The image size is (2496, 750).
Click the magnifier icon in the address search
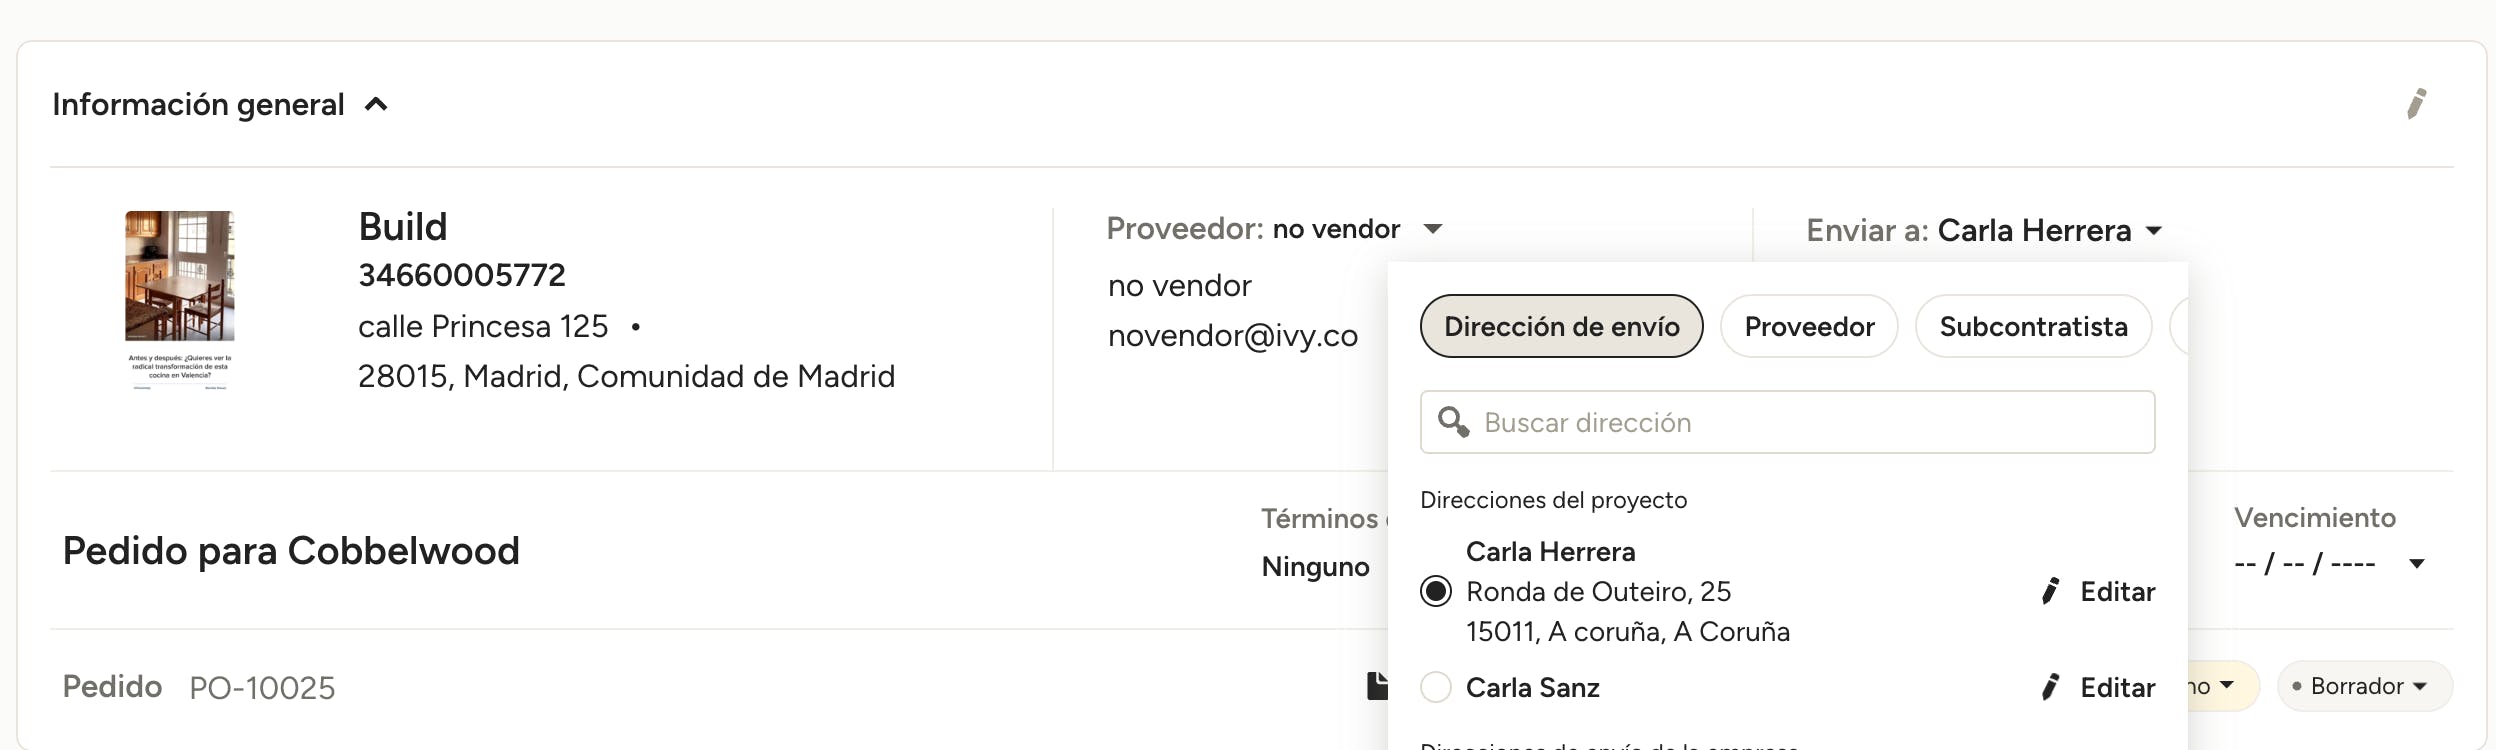tap(1453, 422)
